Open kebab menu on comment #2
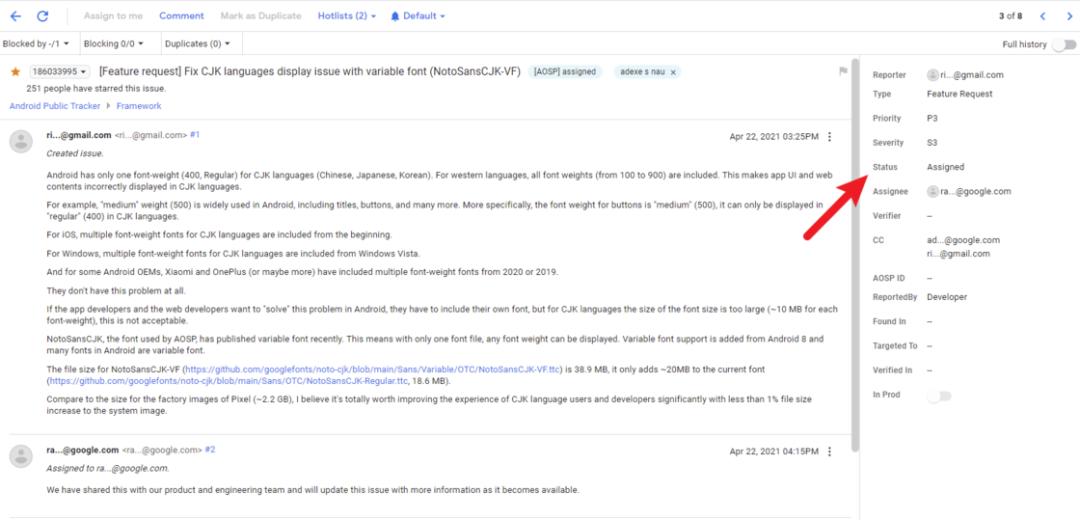1080x520 pixels. (829, 452)
